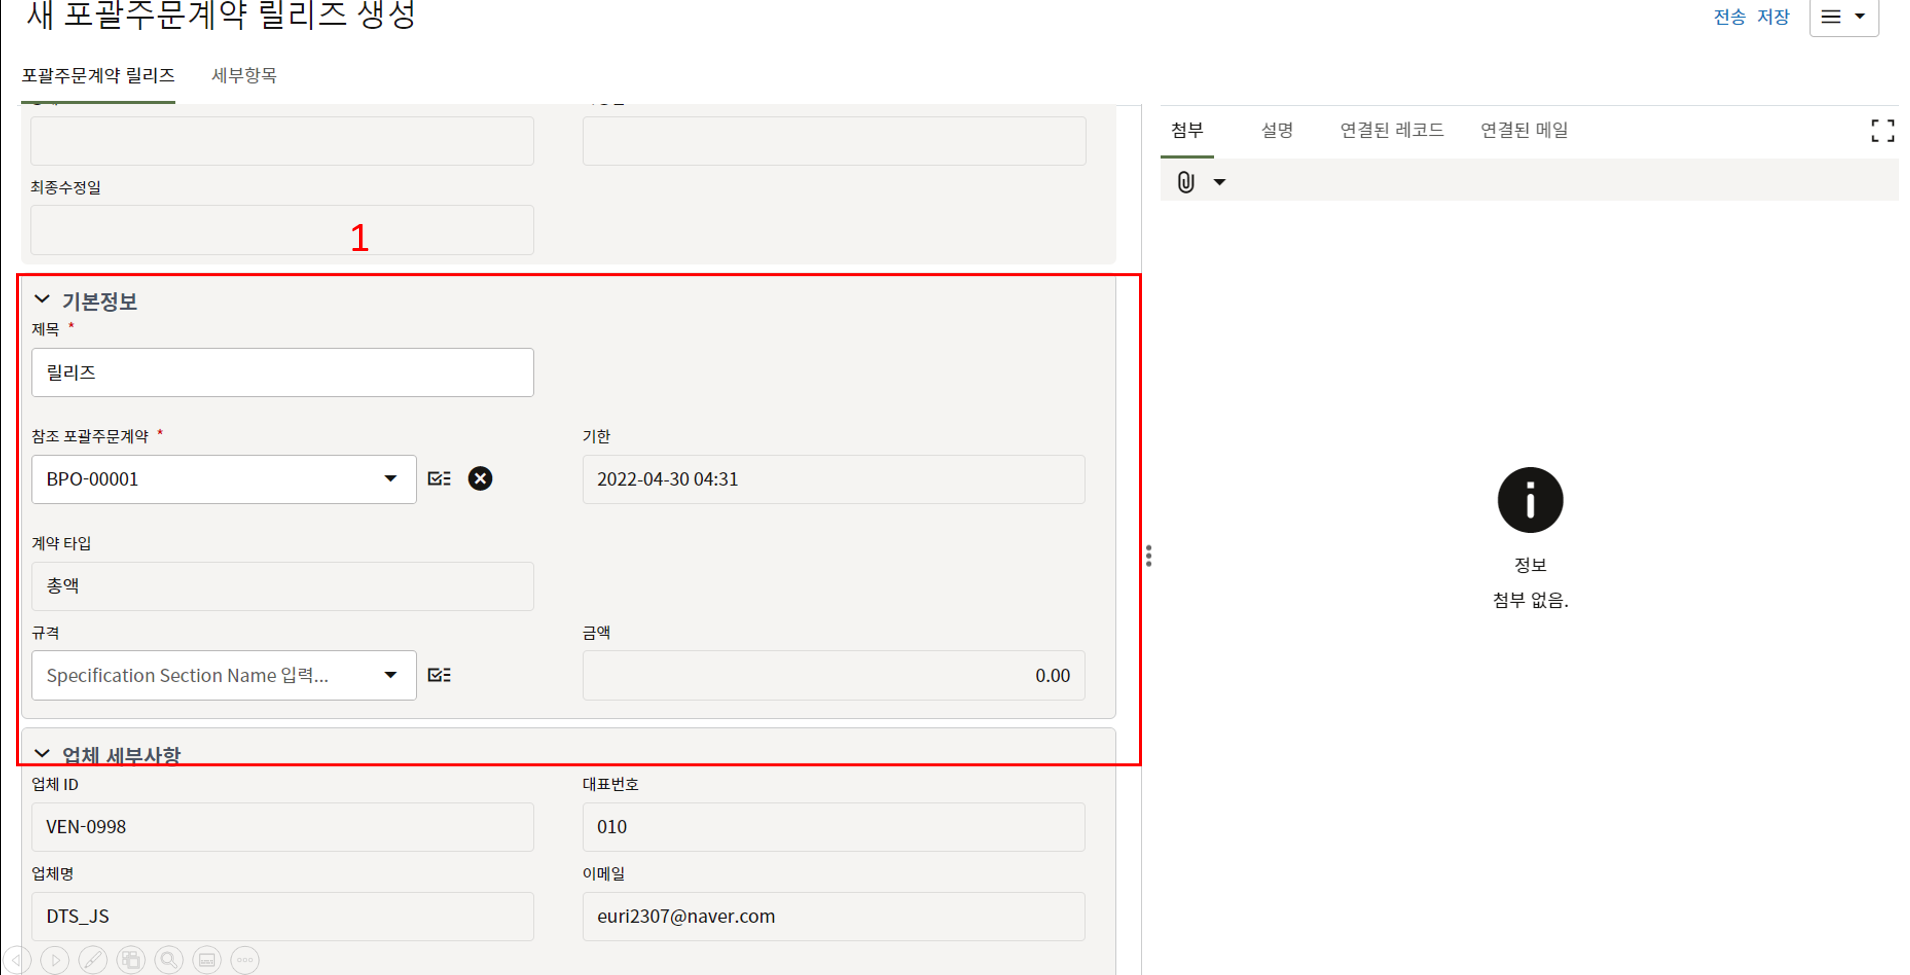Collapse the 기본정보 section
The width and height of the screenshot is (1910, 975).
pyautogui.click(x=42, y=300)
